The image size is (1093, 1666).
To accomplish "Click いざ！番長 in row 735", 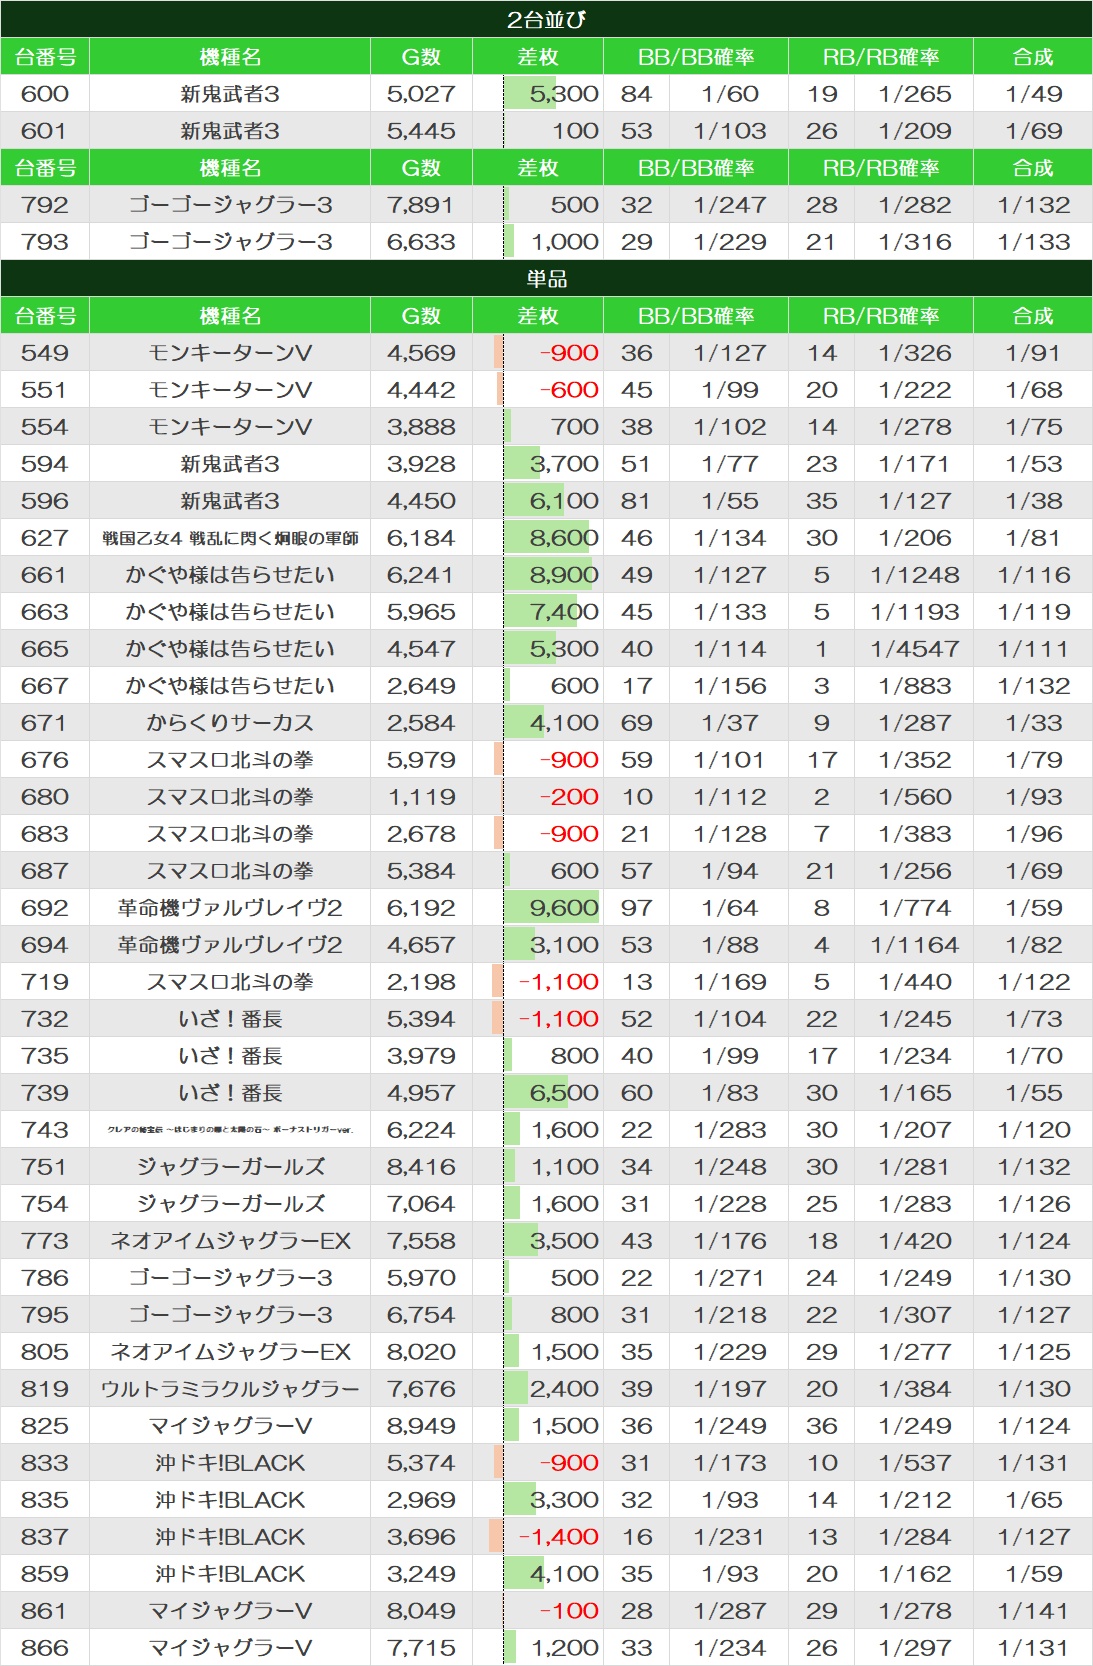I will point(230,1056).
